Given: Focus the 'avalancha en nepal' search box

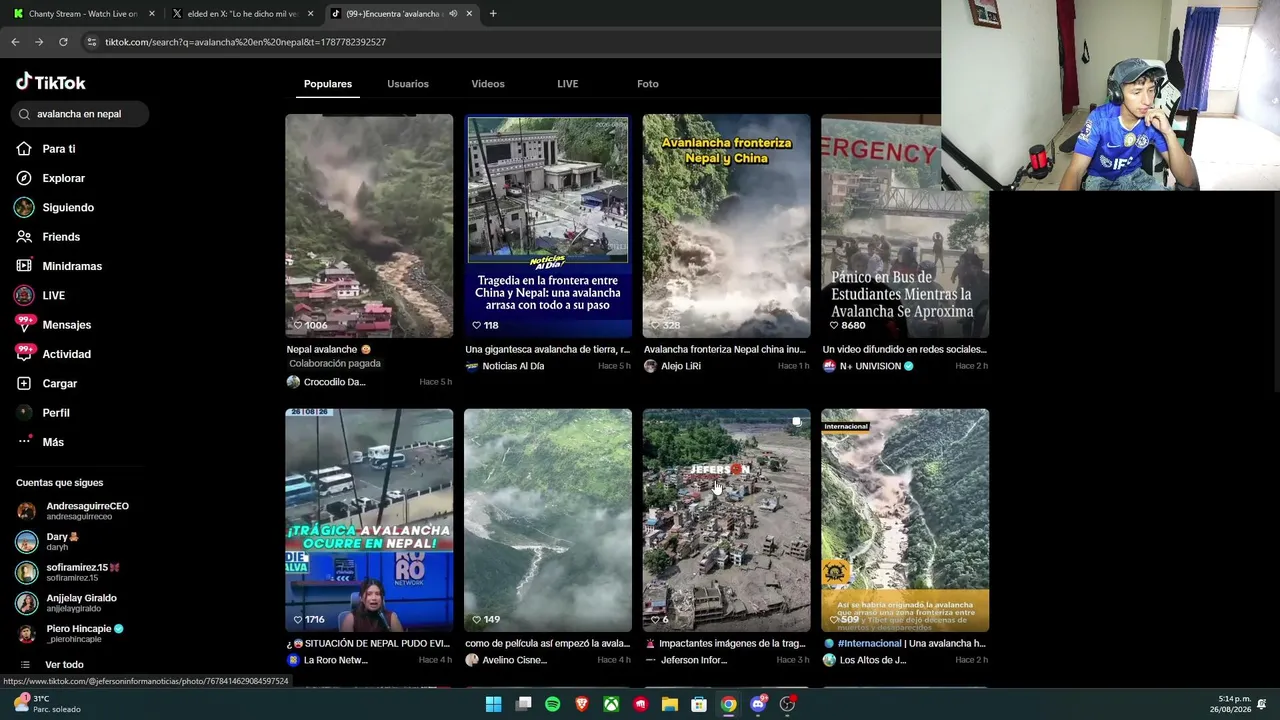Looking at the screenshot, I should 82,114.
